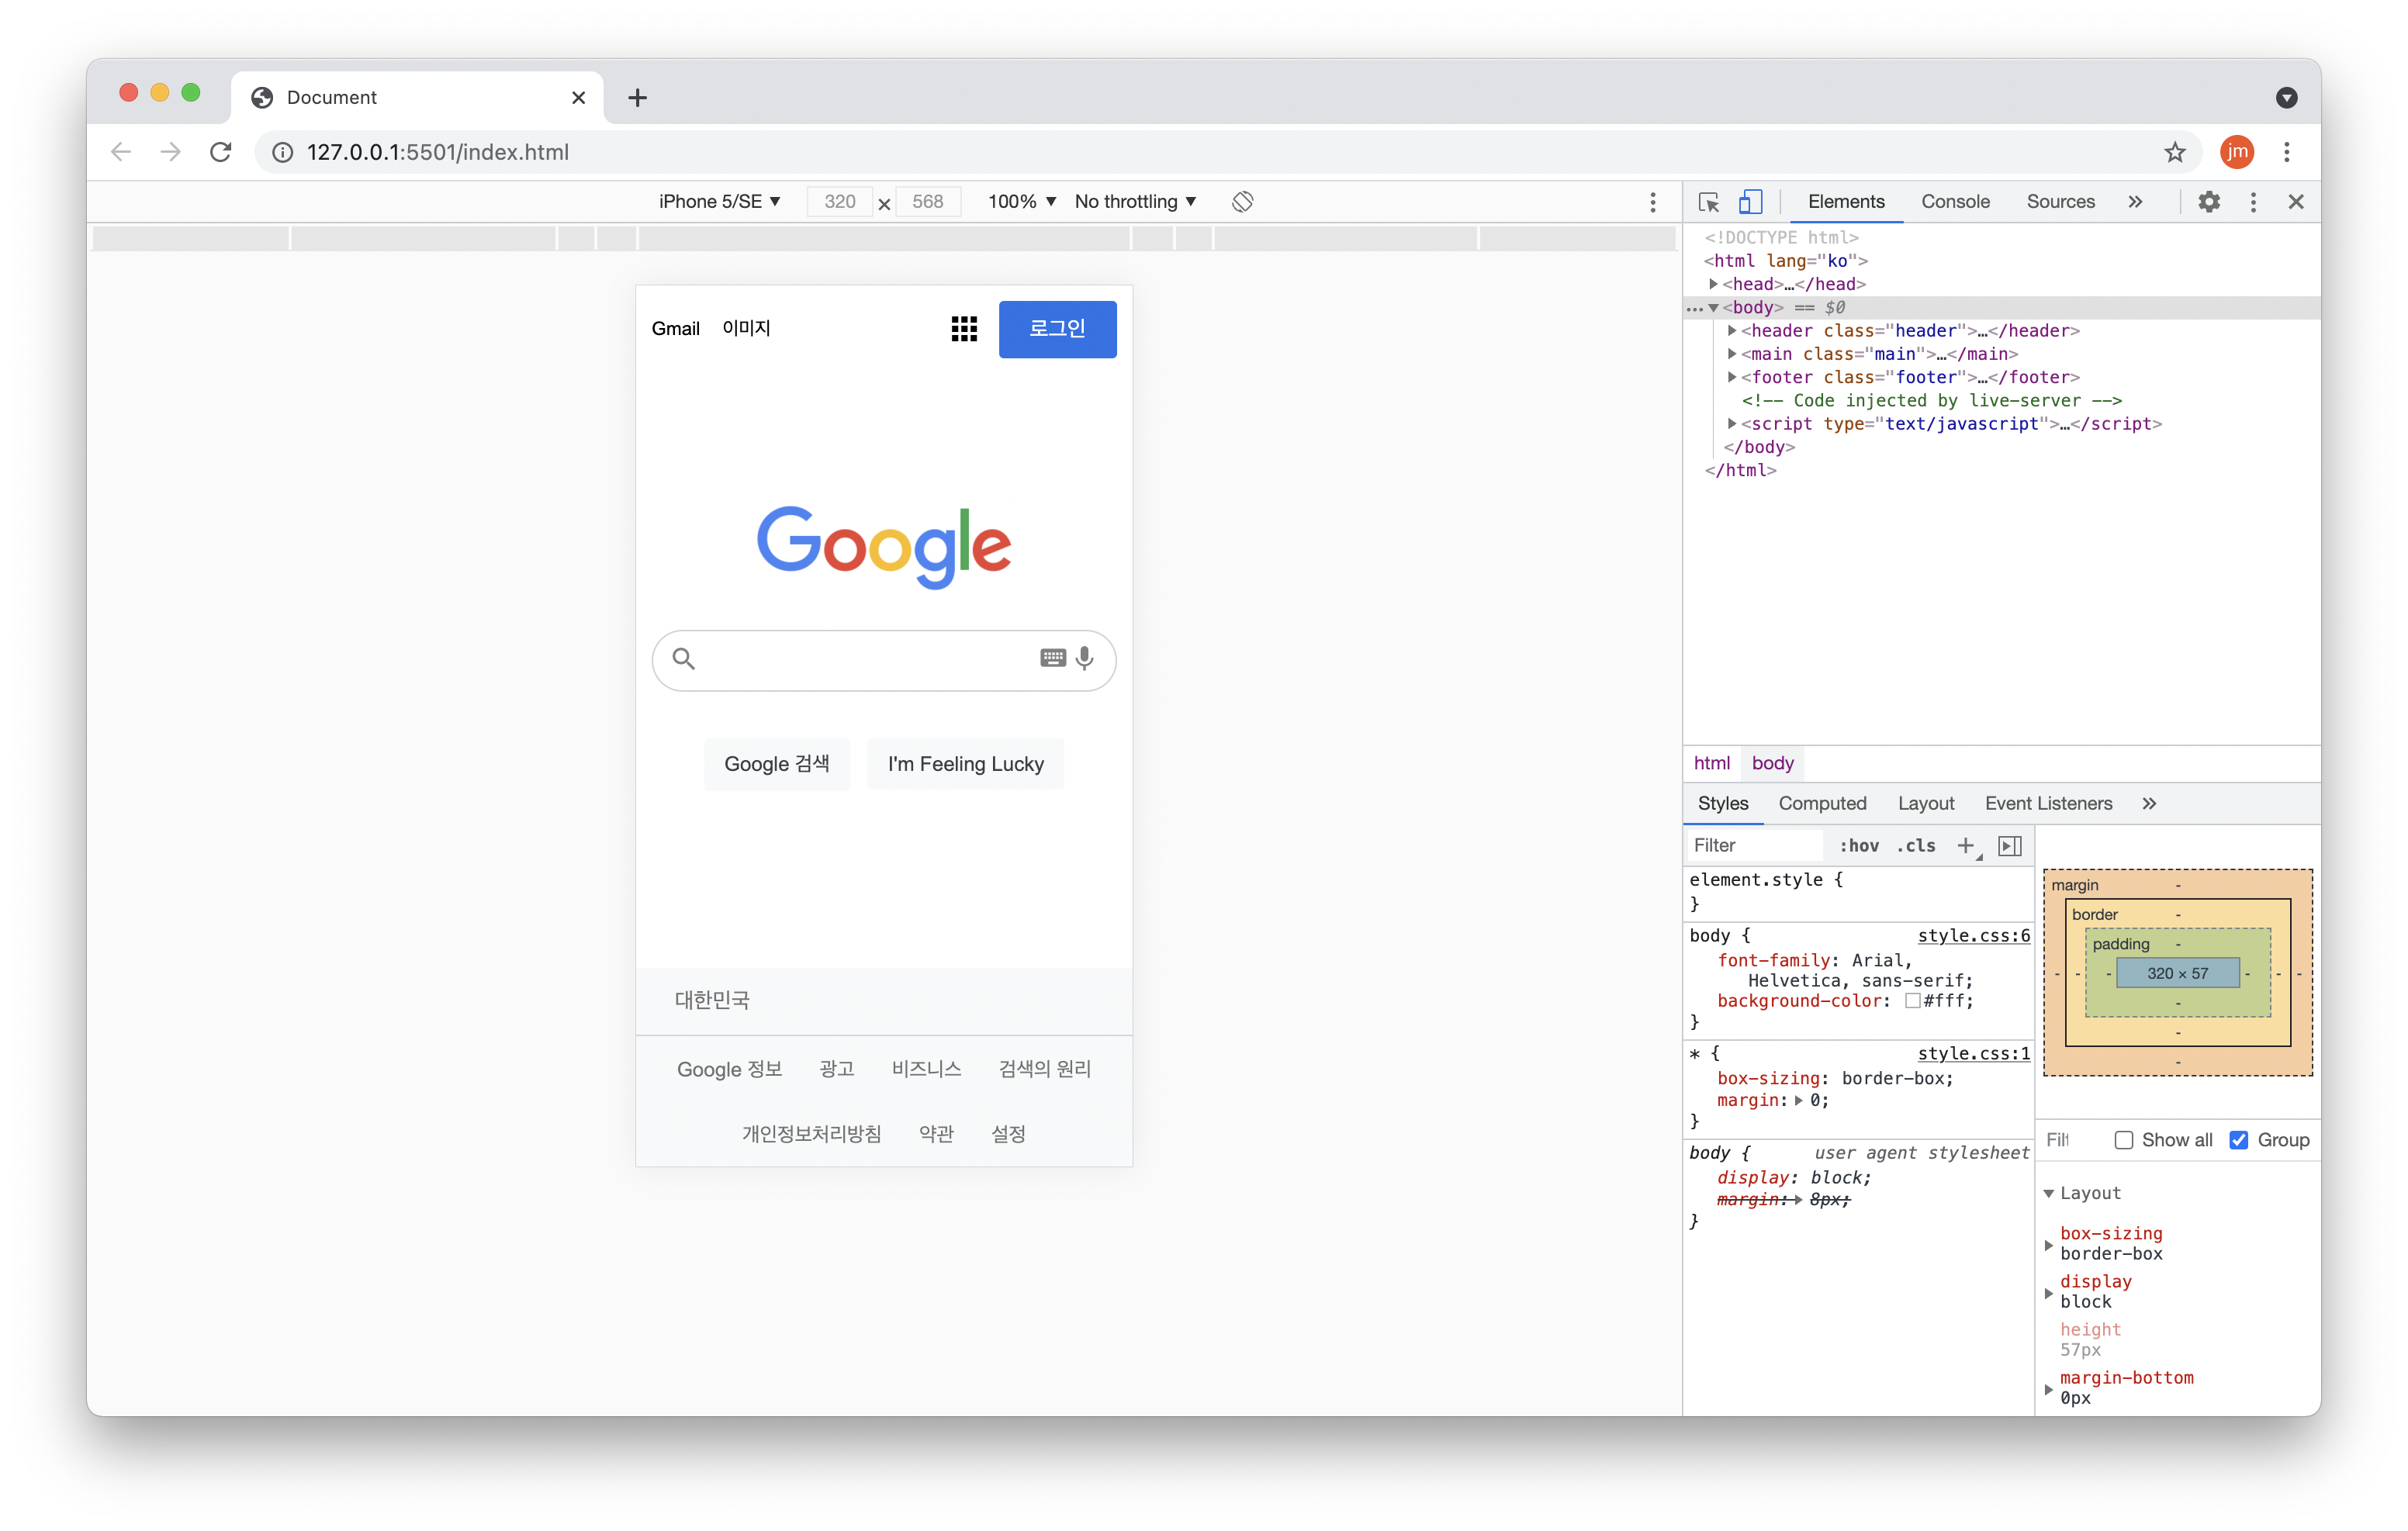The width and height of the screenshot is (2408, 1531).
Task: Expand the footer class element
Action: coord(1732,377)
